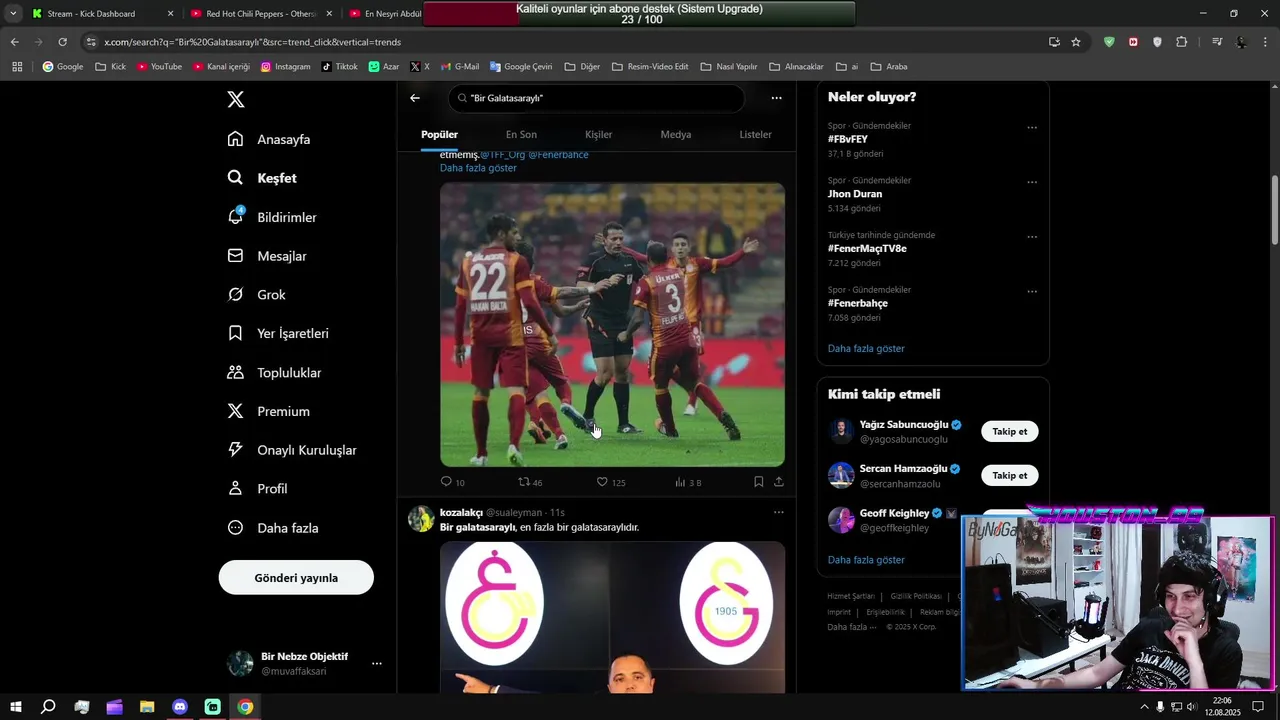
Task: Open Windows taskbar search
Action: point(48,707)
